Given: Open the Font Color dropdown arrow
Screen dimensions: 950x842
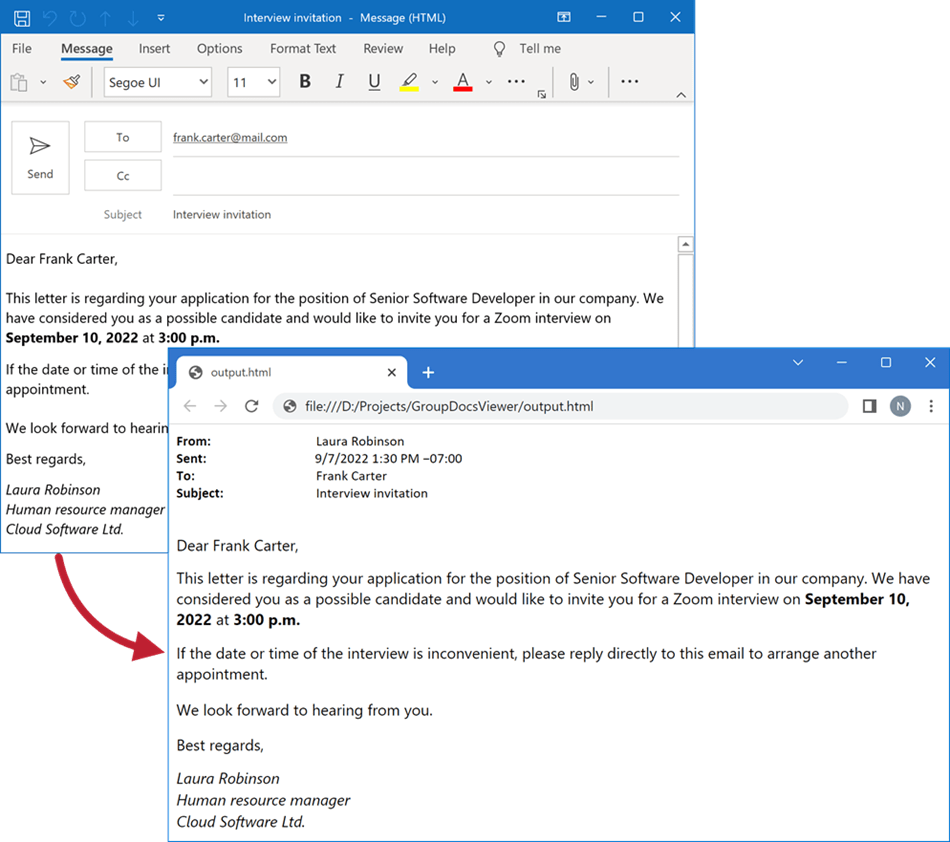Looking at the screenshot, I should [x=487, y=82].
